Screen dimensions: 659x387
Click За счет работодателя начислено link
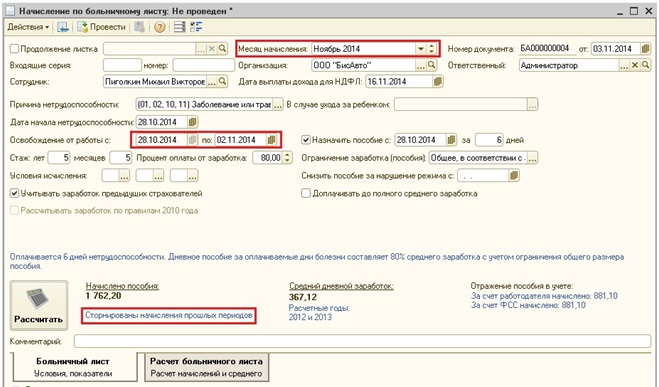point(544,296)
